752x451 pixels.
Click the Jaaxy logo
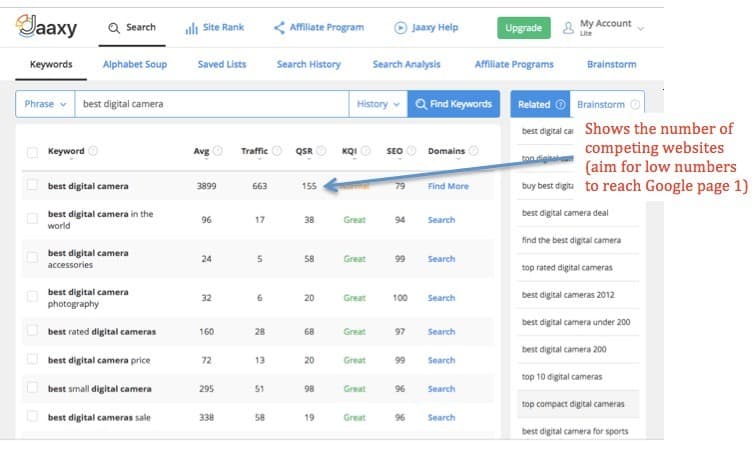point(47,26)
